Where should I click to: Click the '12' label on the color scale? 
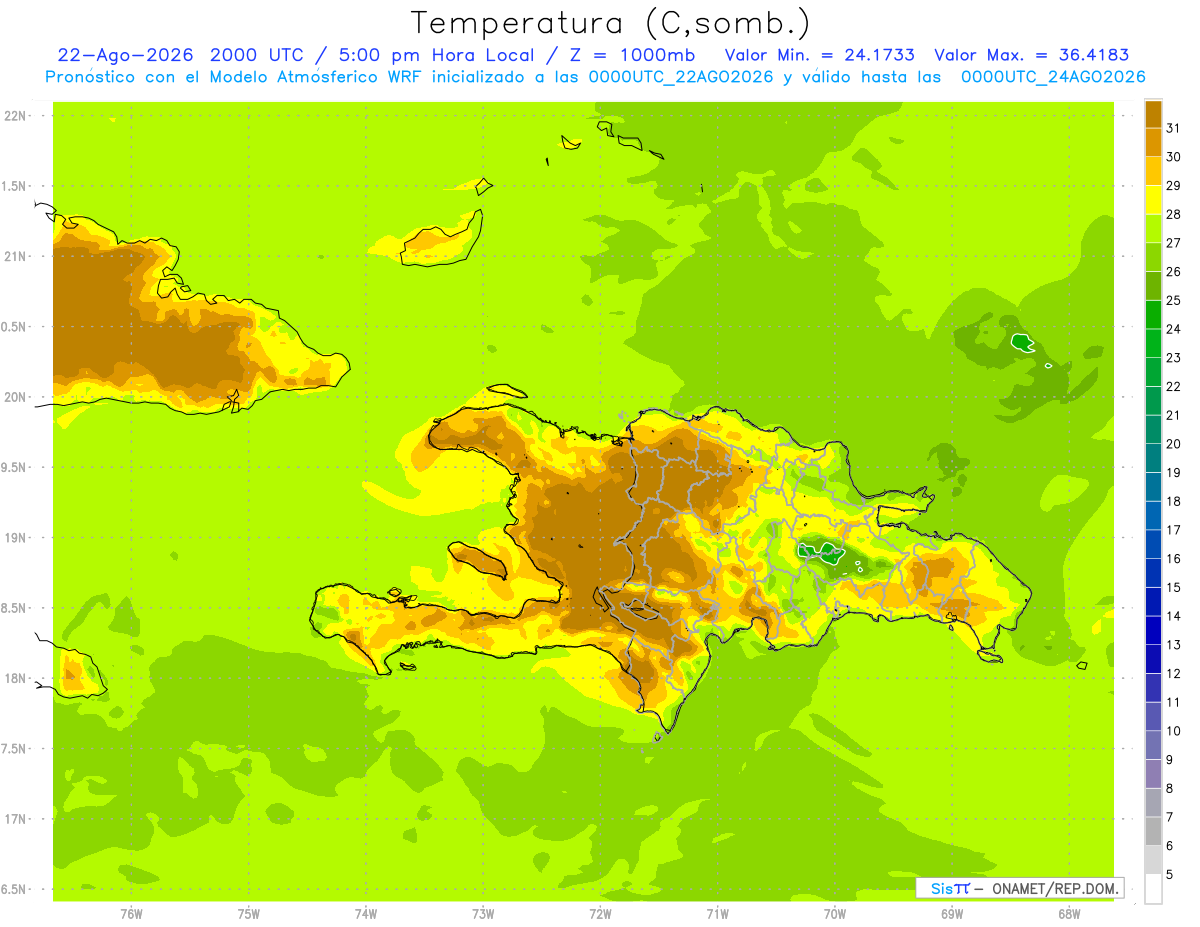[x=1173, y=674]
